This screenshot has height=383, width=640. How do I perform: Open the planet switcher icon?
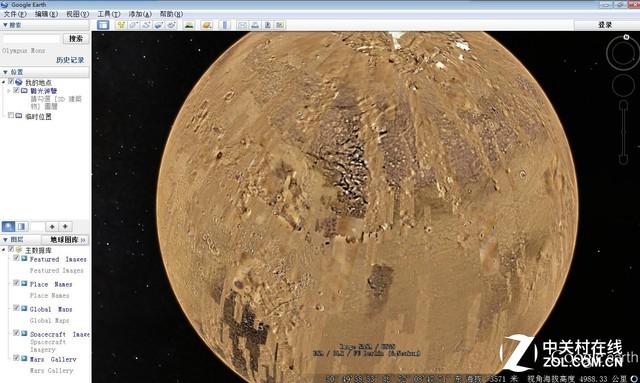click(207, 25)
